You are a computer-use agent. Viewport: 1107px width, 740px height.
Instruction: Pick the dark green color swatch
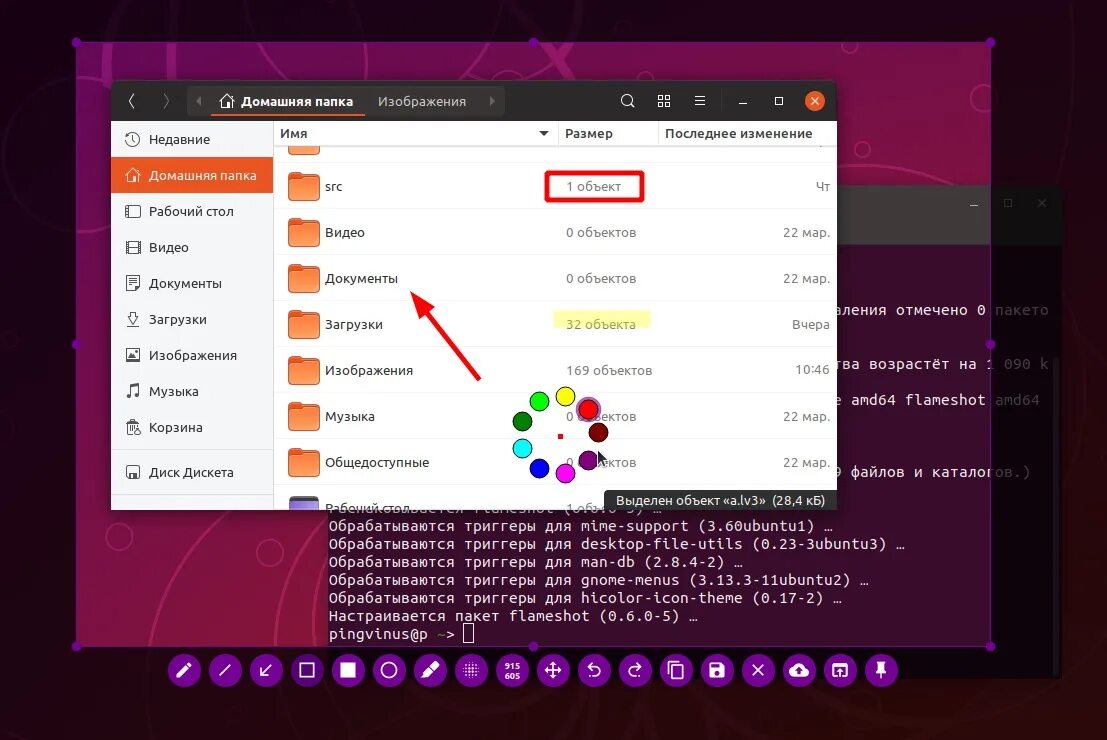coord(522,422)
